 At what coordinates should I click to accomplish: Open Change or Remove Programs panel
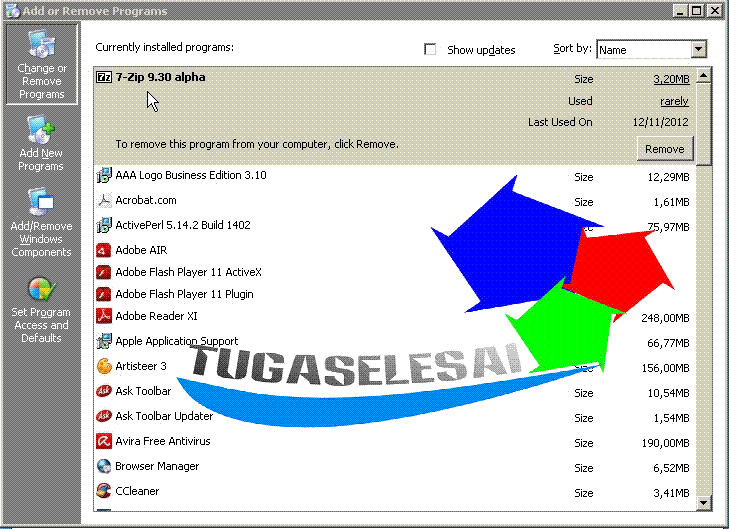tap(42, 64)
